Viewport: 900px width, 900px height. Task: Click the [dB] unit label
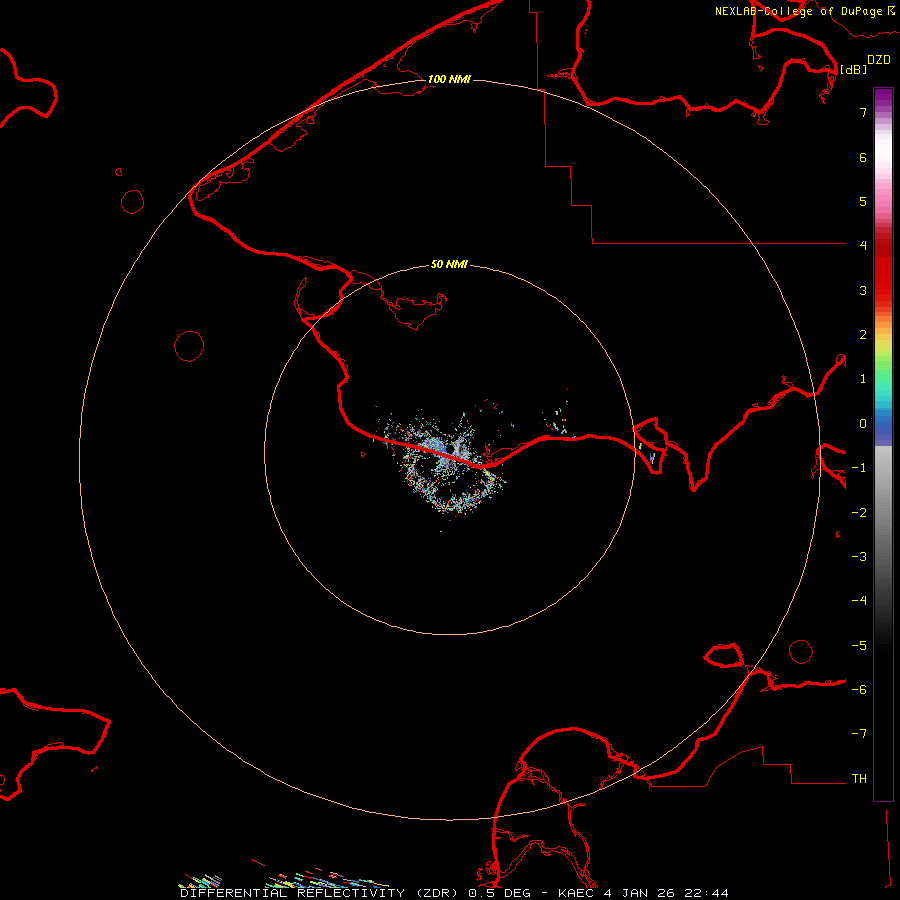pyautogui.click(x=854, y=69)
